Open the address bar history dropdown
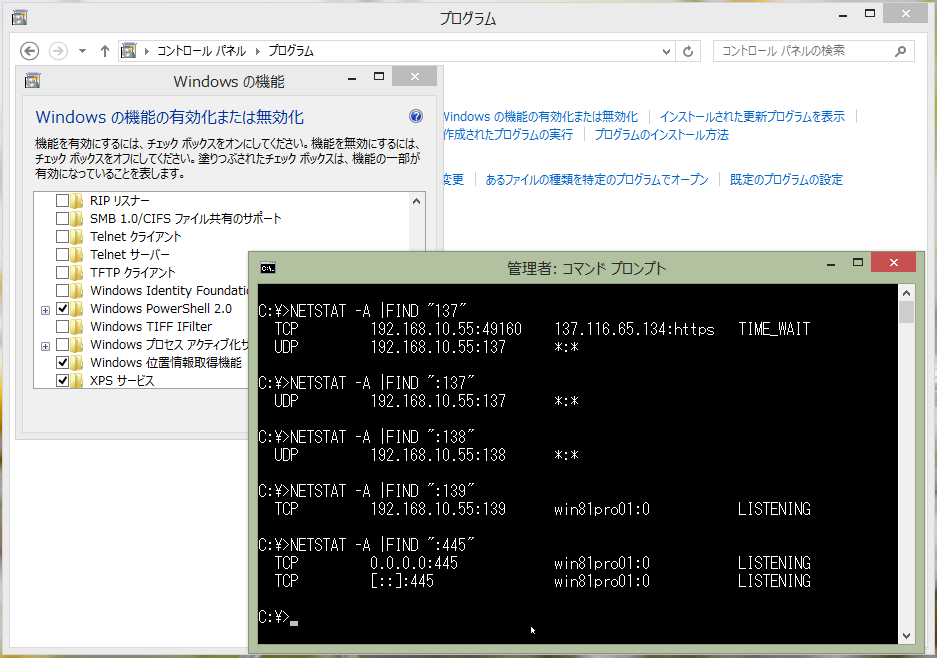Image resolution: width=937 pixels, height=658 pixels. pyautogui.click(x=666, y=51)
